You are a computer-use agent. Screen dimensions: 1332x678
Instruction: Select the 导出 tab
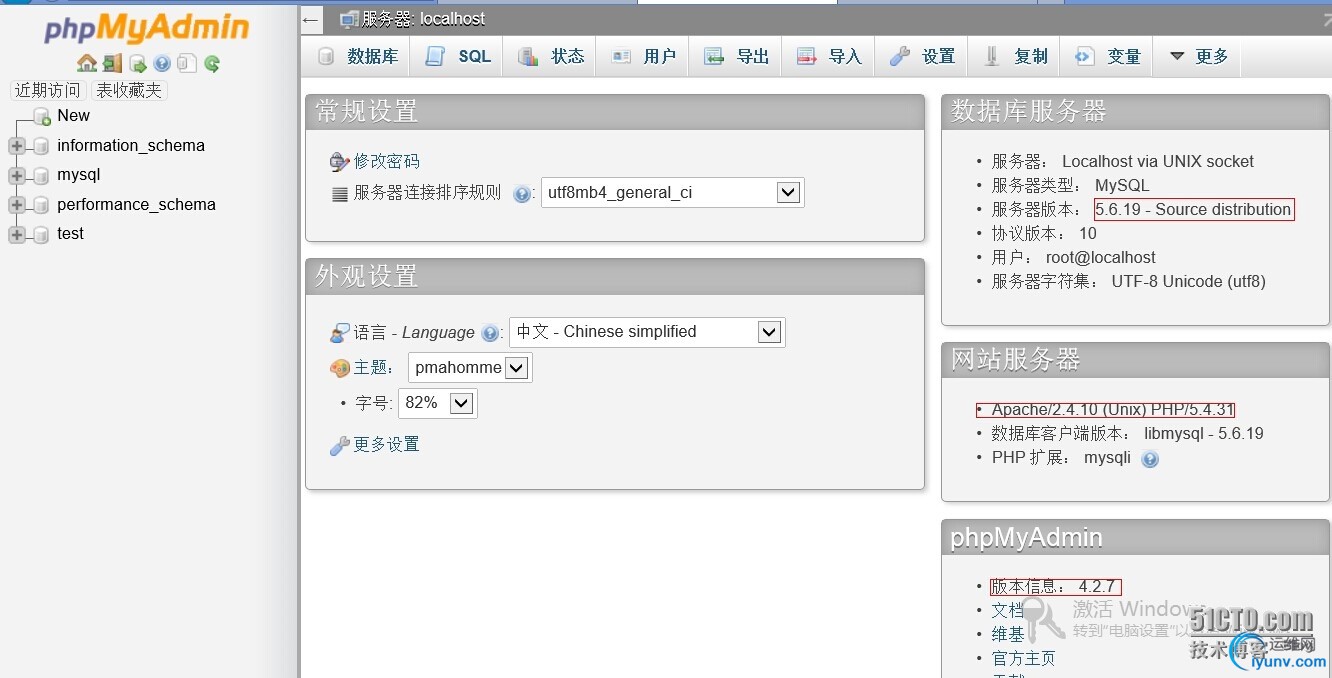[736, 57]
